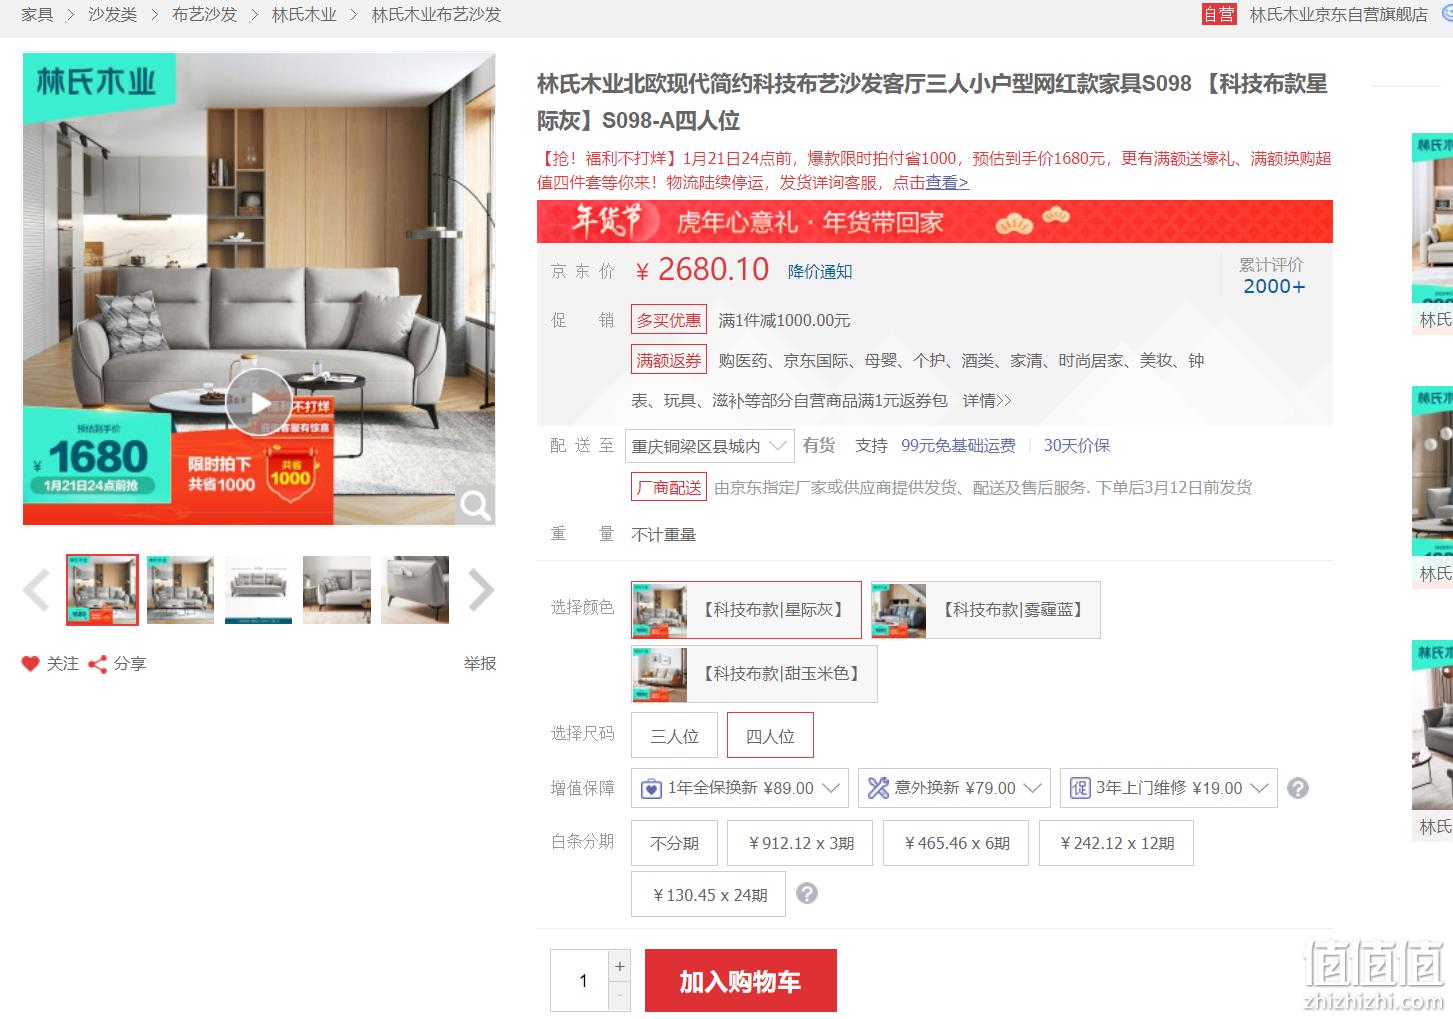Expand 意外换新 ¥79.00 dropdown

[x=954, y=788]
